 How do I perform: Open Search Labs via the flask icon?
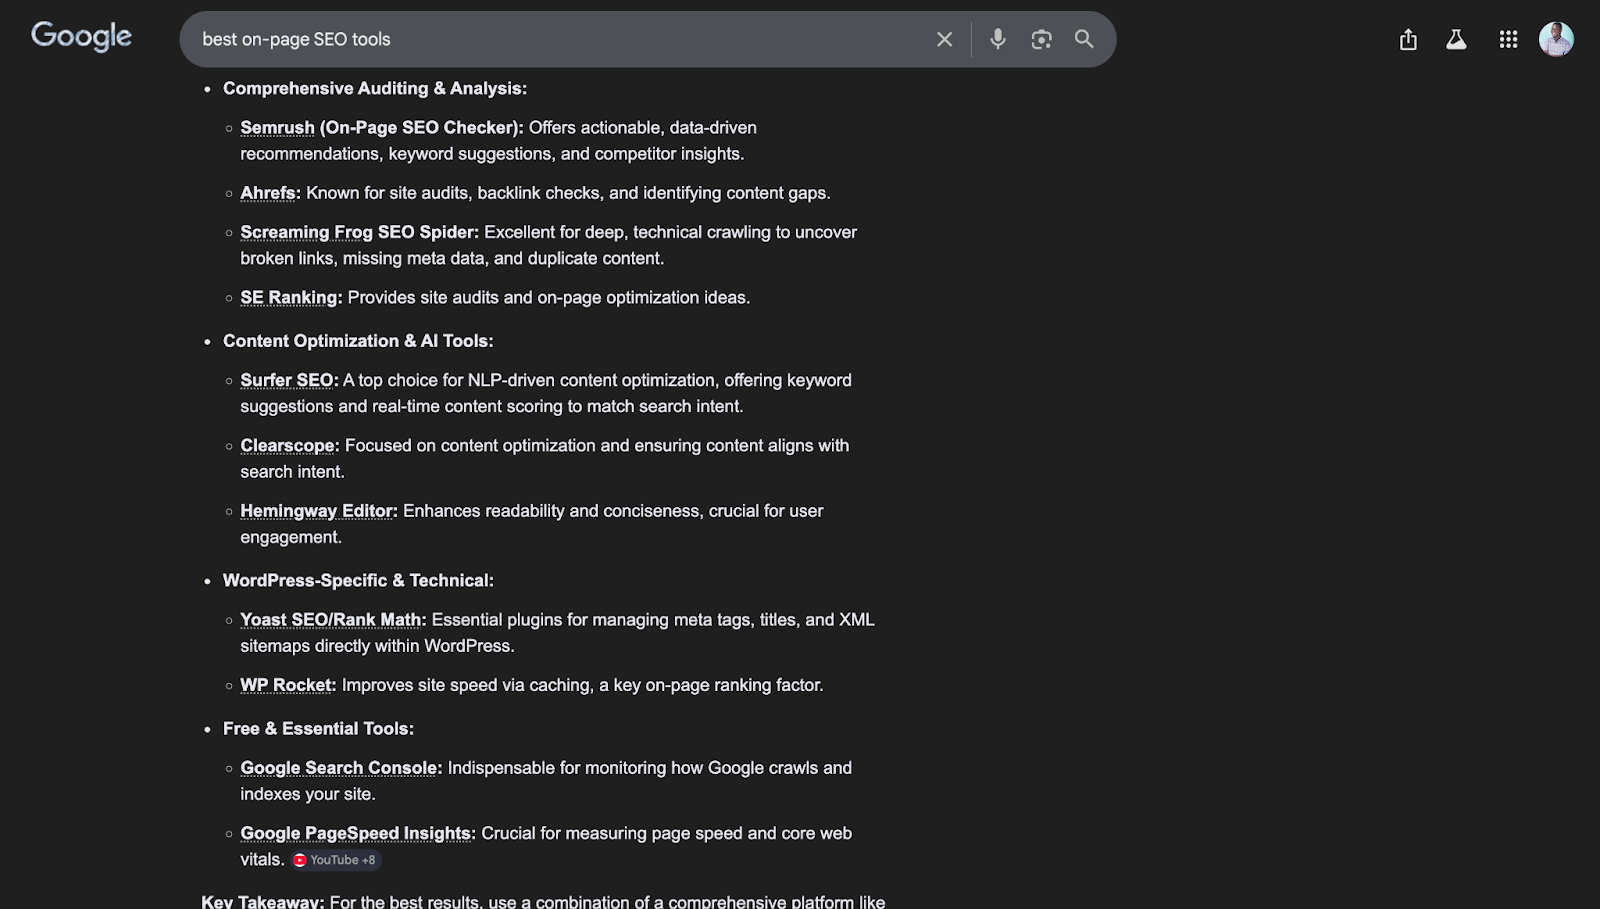[x=1456, y=39]
